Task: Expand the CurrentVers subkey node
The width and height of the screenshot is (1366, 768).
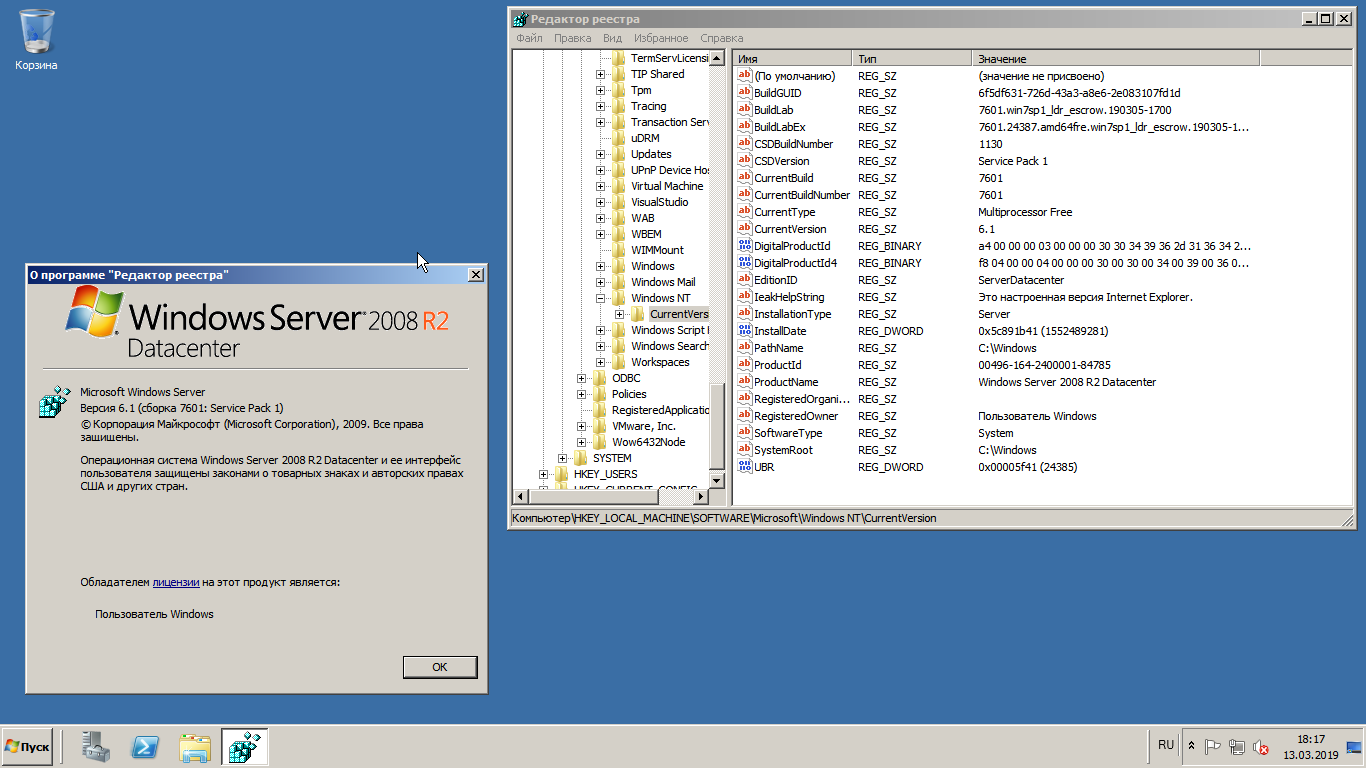Action: [619, 314]
